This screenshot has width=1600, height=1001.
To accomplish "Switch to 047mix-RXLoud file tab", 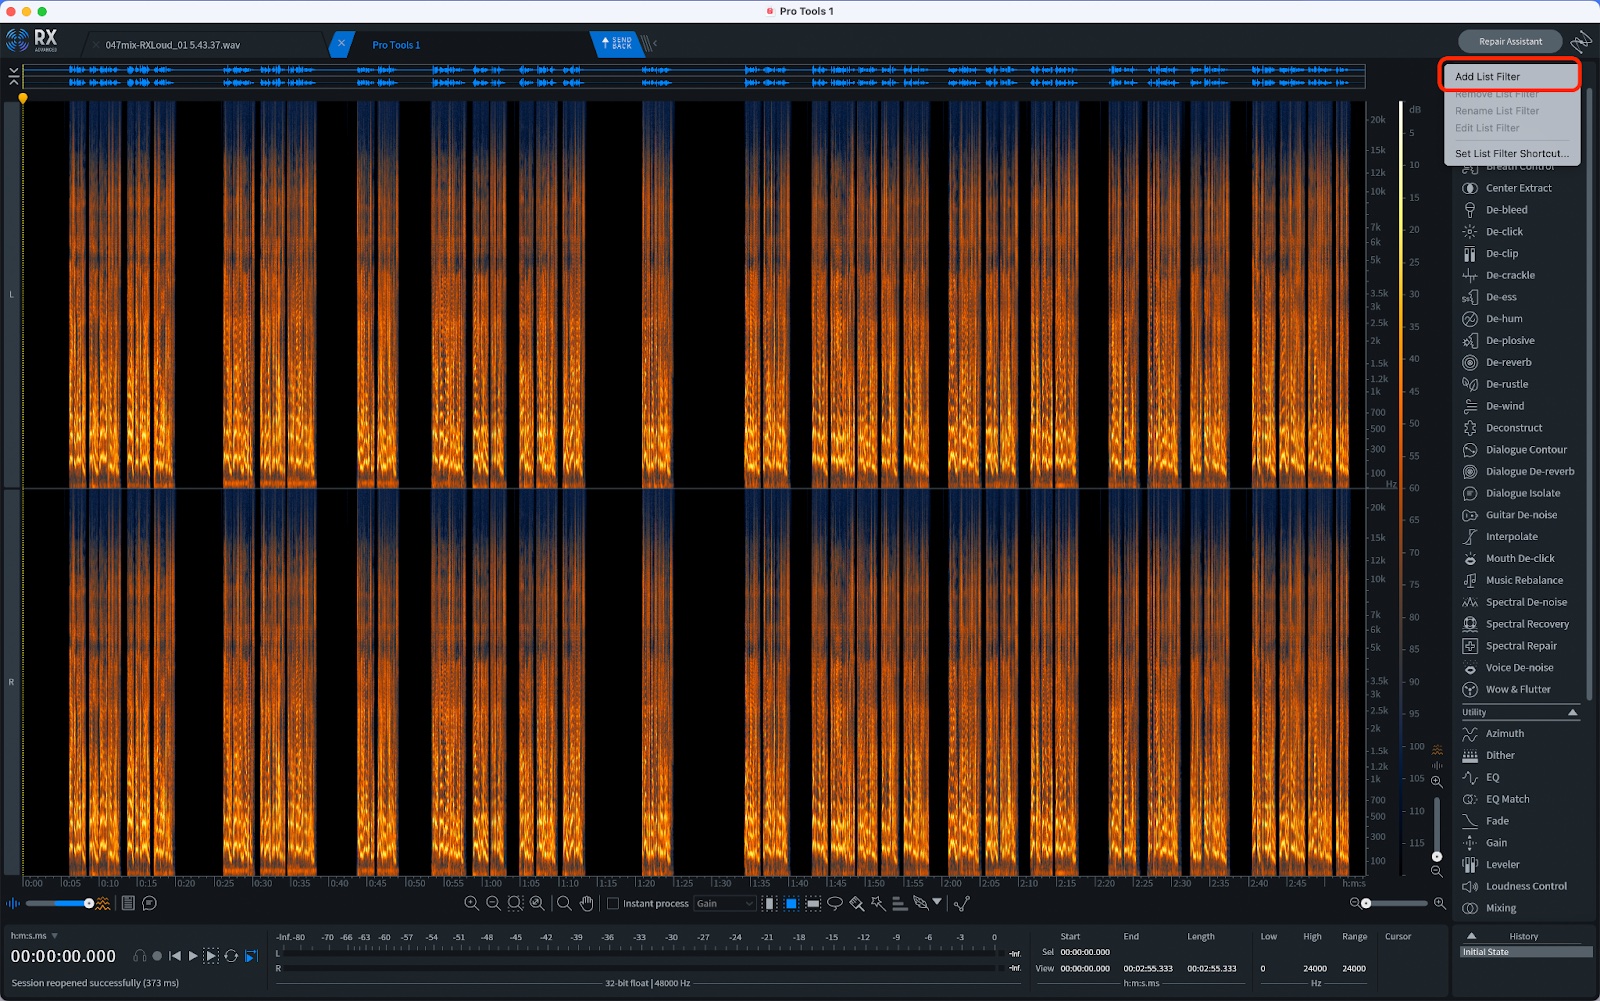I will pyautogui.click(x=173, y=45).
